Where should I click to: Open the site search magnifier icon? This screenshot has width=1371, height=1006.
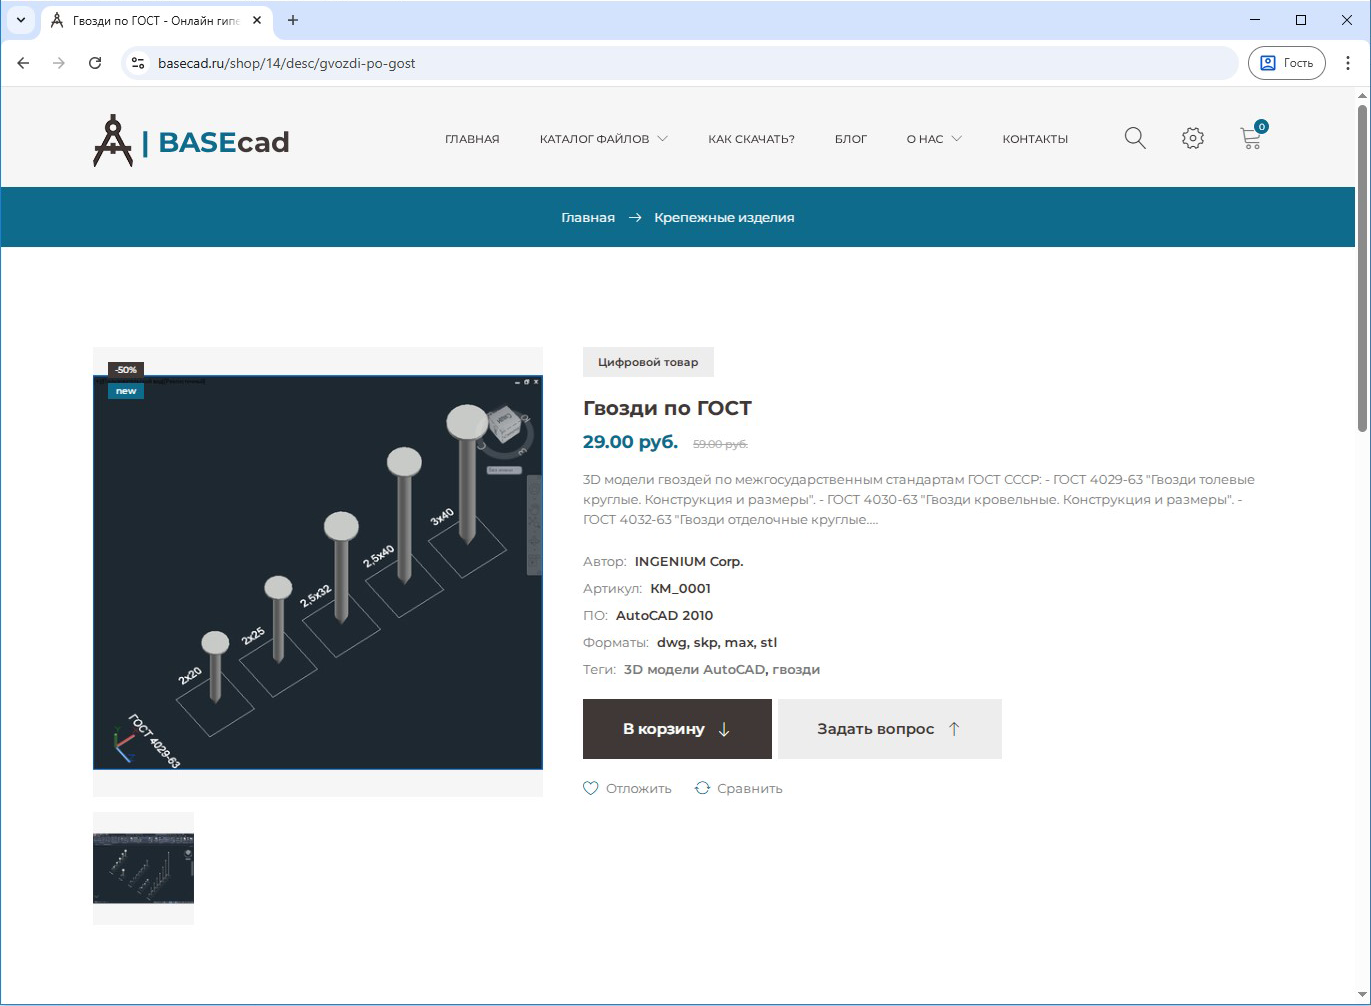[x=1134, y=138]
